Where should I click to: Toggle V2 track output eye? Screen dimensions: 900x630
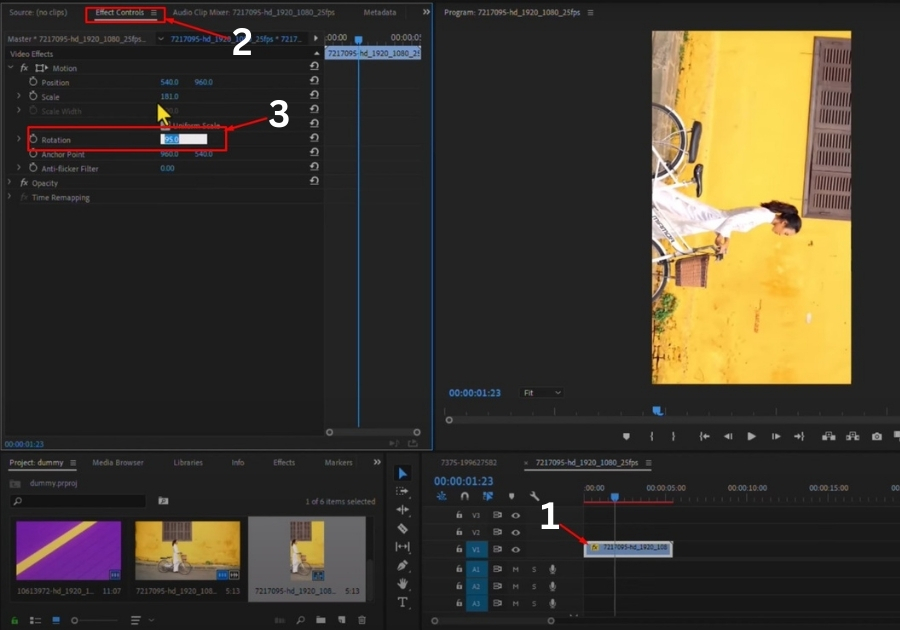pyautogui.click(x=515, y=532)
